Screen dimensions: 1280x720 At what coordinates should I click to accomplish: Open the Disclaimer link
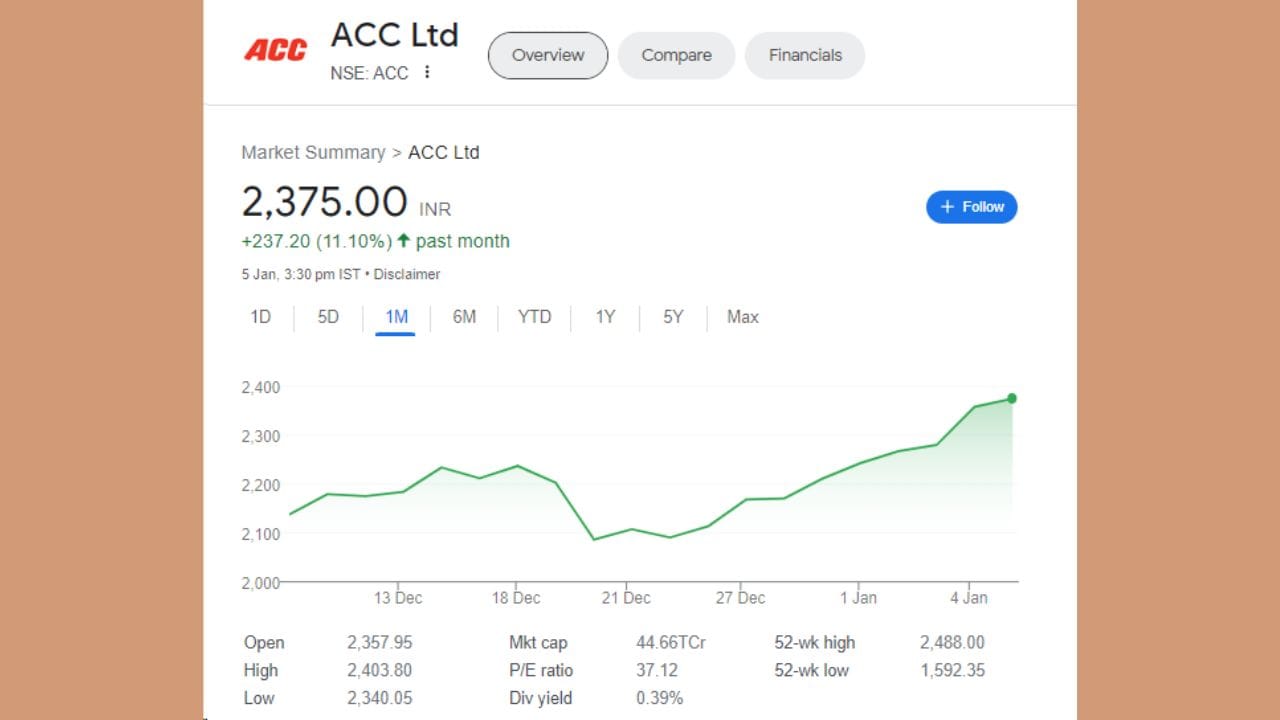click(407, 274)
